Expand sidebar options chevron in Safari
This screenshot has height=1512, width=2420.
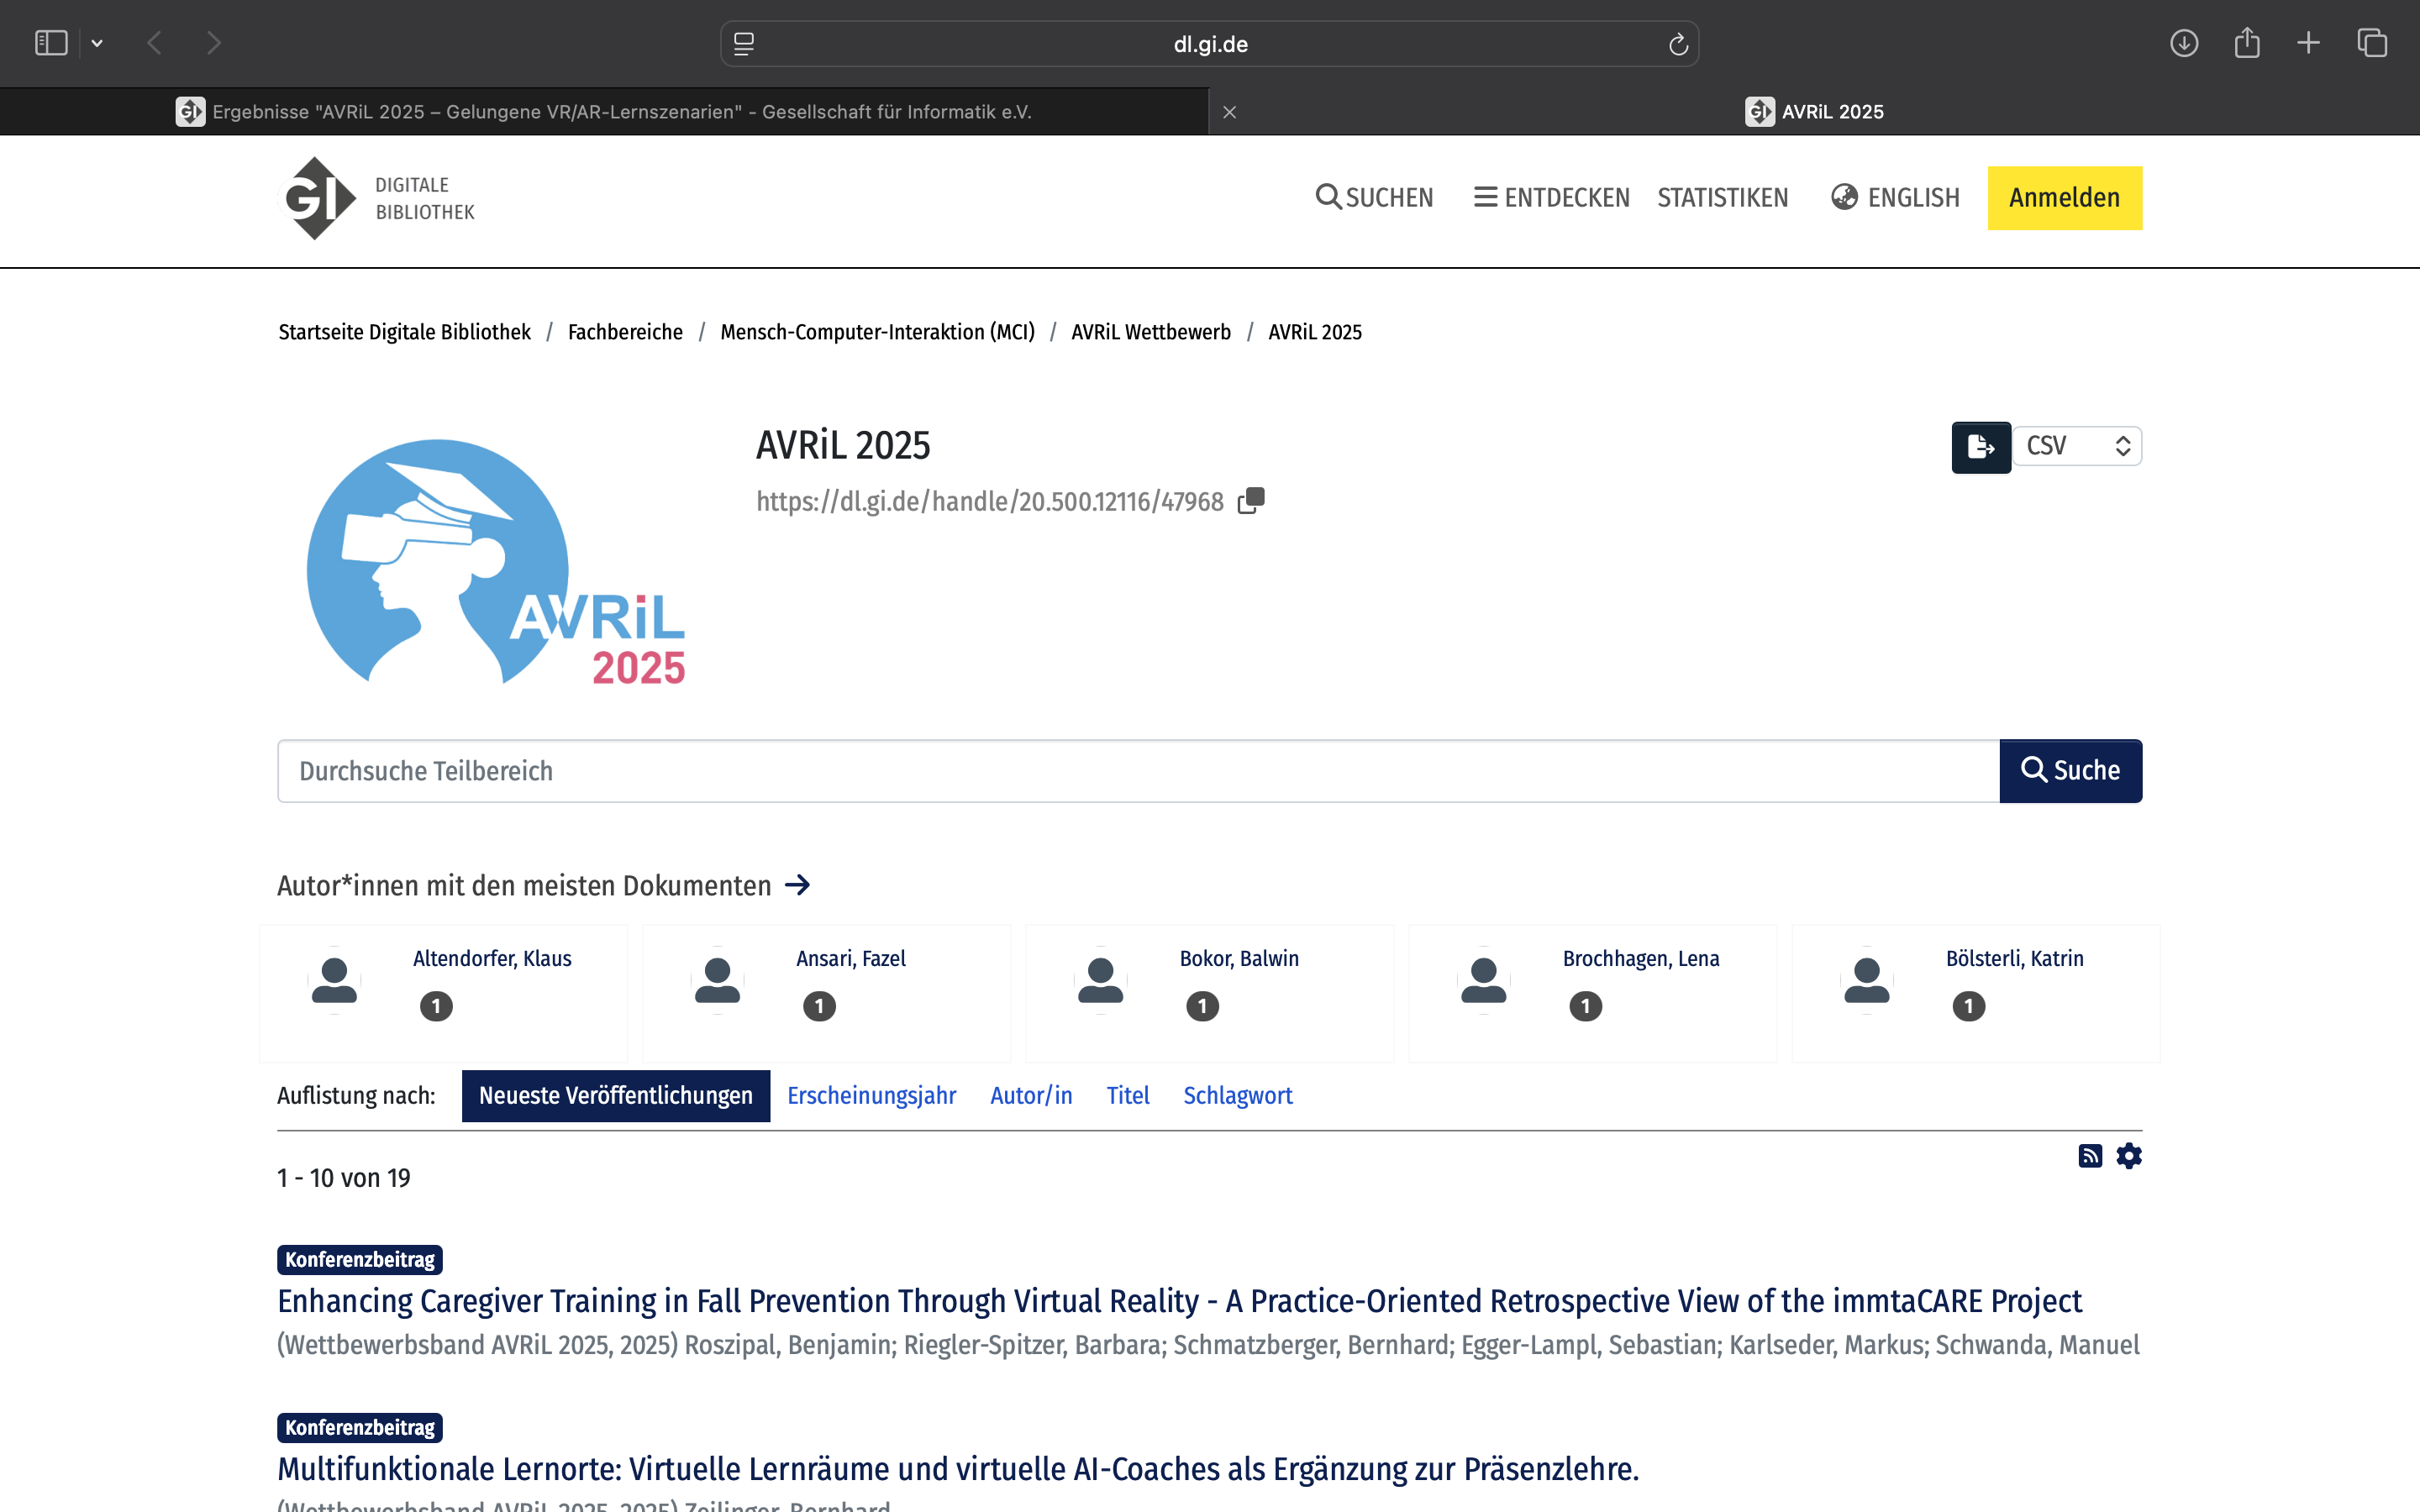pos(97,43)
